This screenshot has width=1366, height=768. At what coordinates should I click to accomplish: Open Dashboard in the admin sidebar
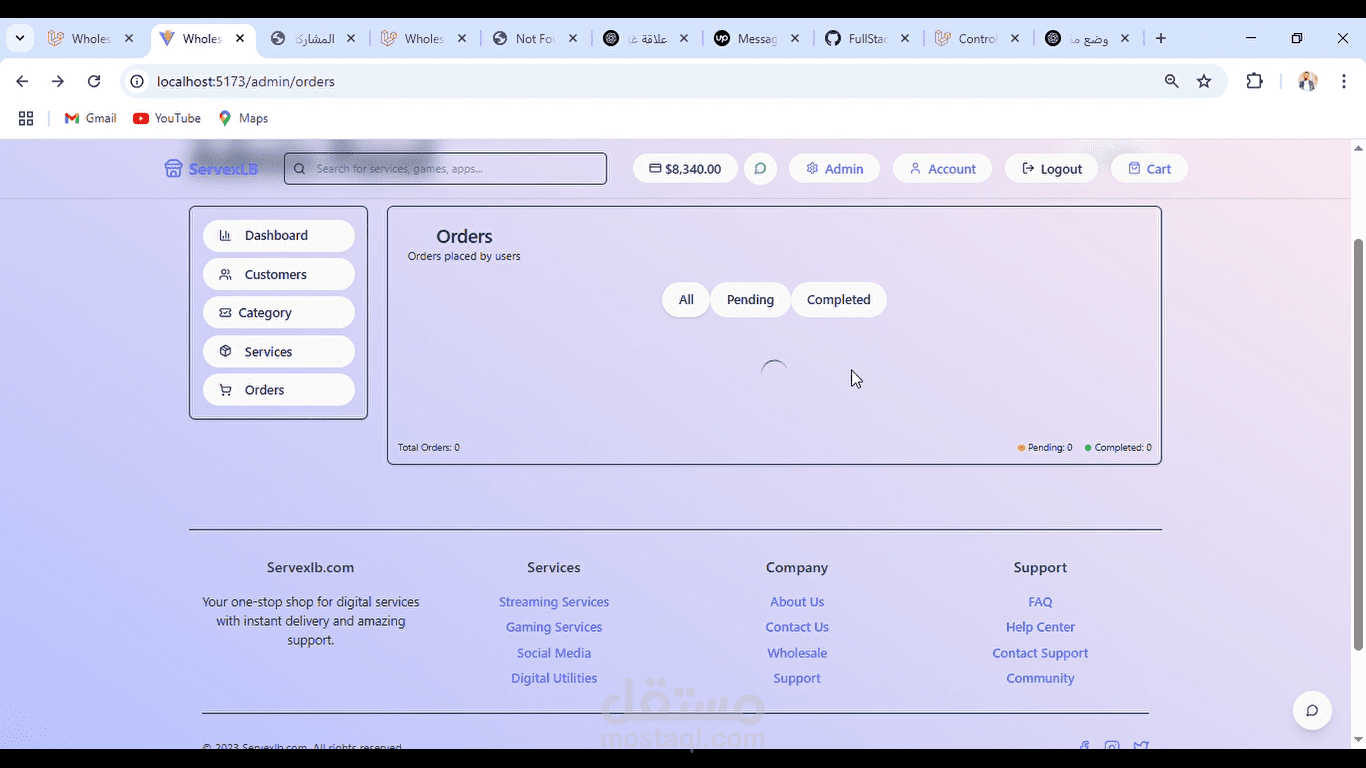279,236
